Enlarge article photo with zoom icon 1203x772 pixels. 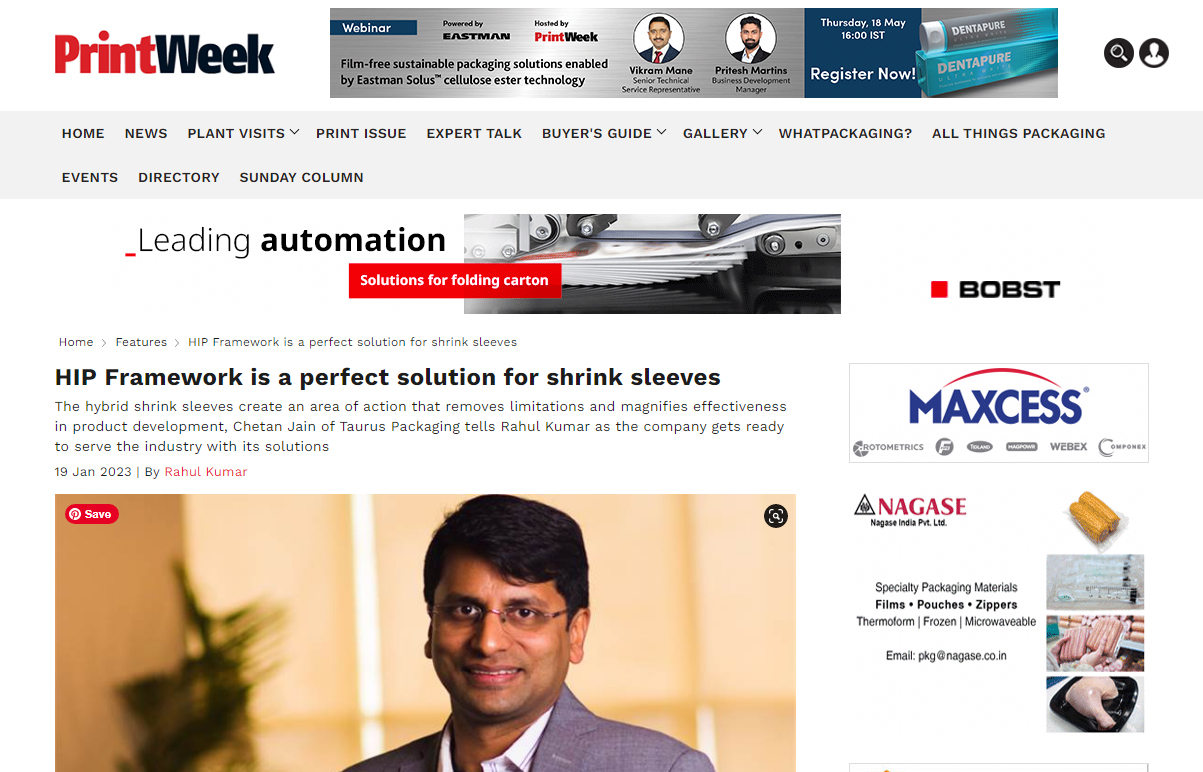coord(776,516)
